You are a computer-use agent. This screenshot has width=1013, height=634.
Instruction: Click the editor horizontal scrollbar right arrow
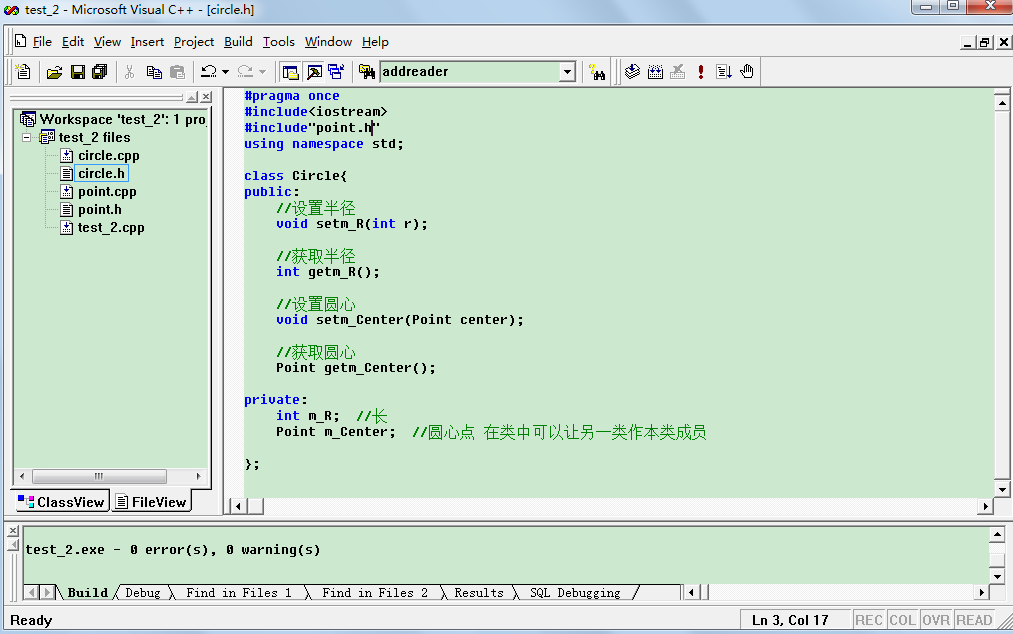pyautogui.click(x=985, y=506)
